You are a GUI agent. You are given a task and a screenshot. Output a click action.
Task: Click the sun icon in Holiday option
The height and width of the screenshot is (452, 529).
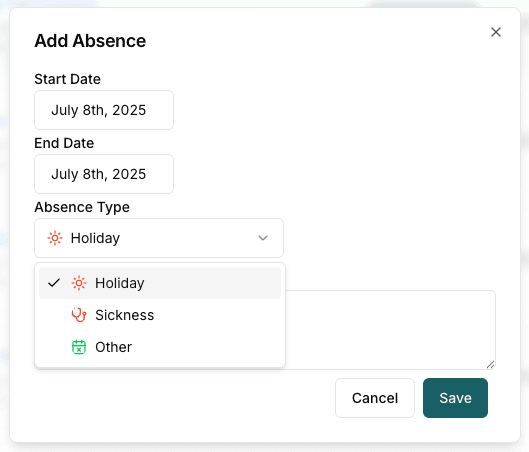coord(79,283)
